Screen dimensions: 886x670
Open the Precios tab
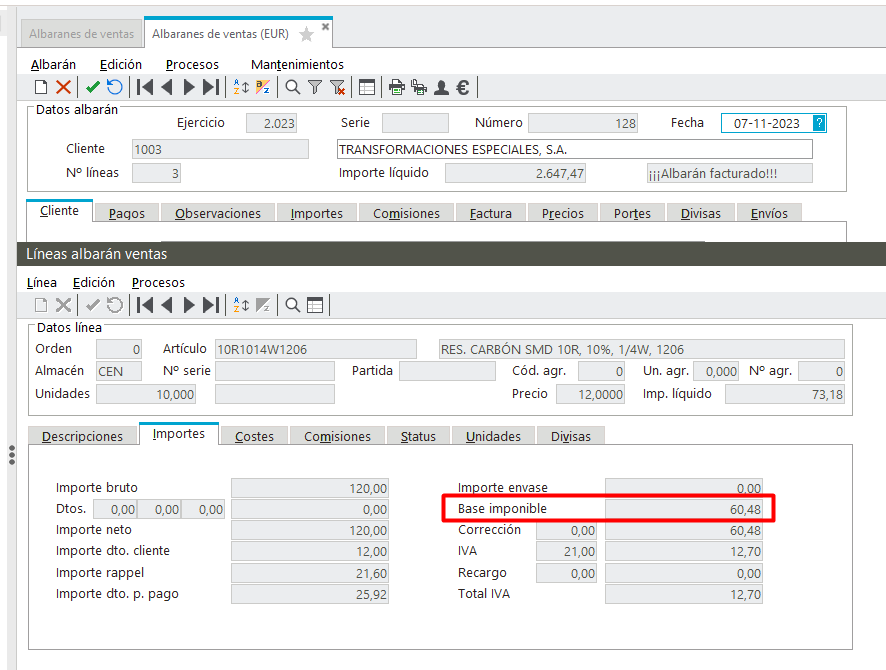click(563, 213)
